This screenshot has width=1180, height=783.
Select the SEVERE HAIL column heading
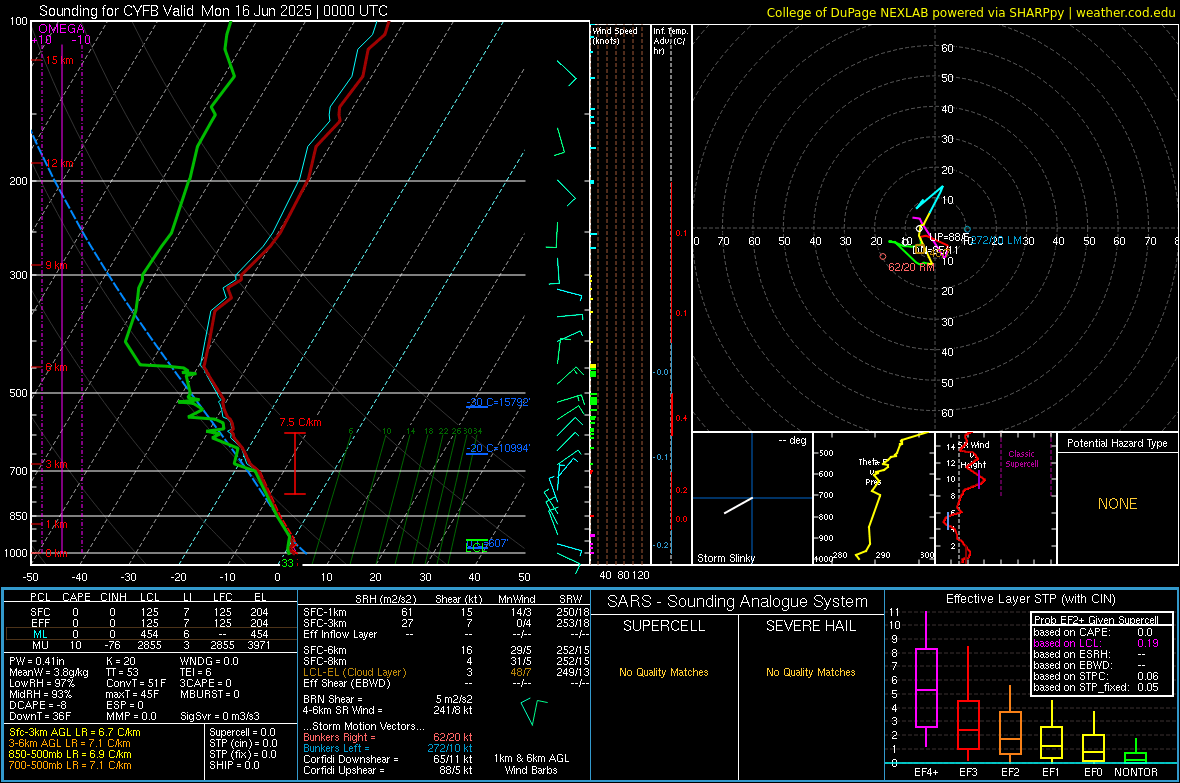pos(810,626)
